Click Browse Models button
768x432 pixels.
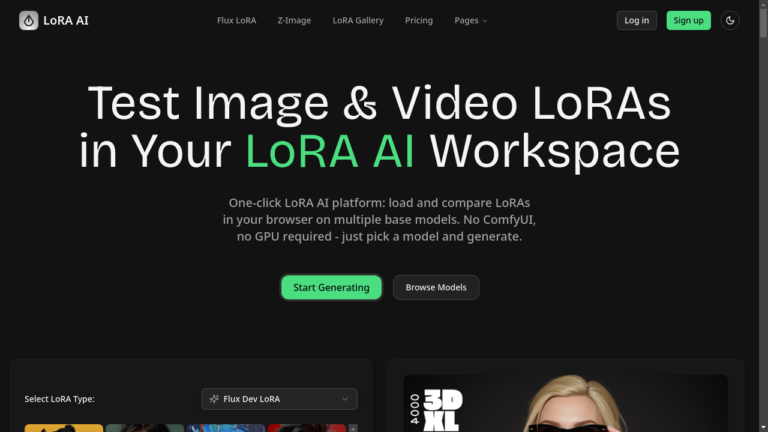point(436,287)
